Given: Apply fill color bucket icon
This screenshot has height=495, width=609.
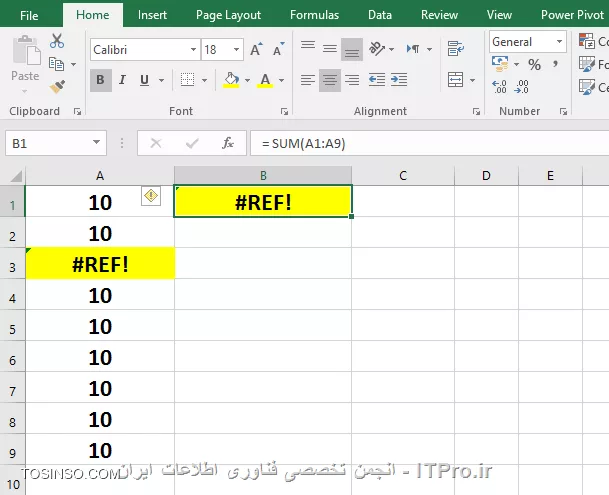Looking at the screenshot, I should pyautogui.click(x=231, y=80).
